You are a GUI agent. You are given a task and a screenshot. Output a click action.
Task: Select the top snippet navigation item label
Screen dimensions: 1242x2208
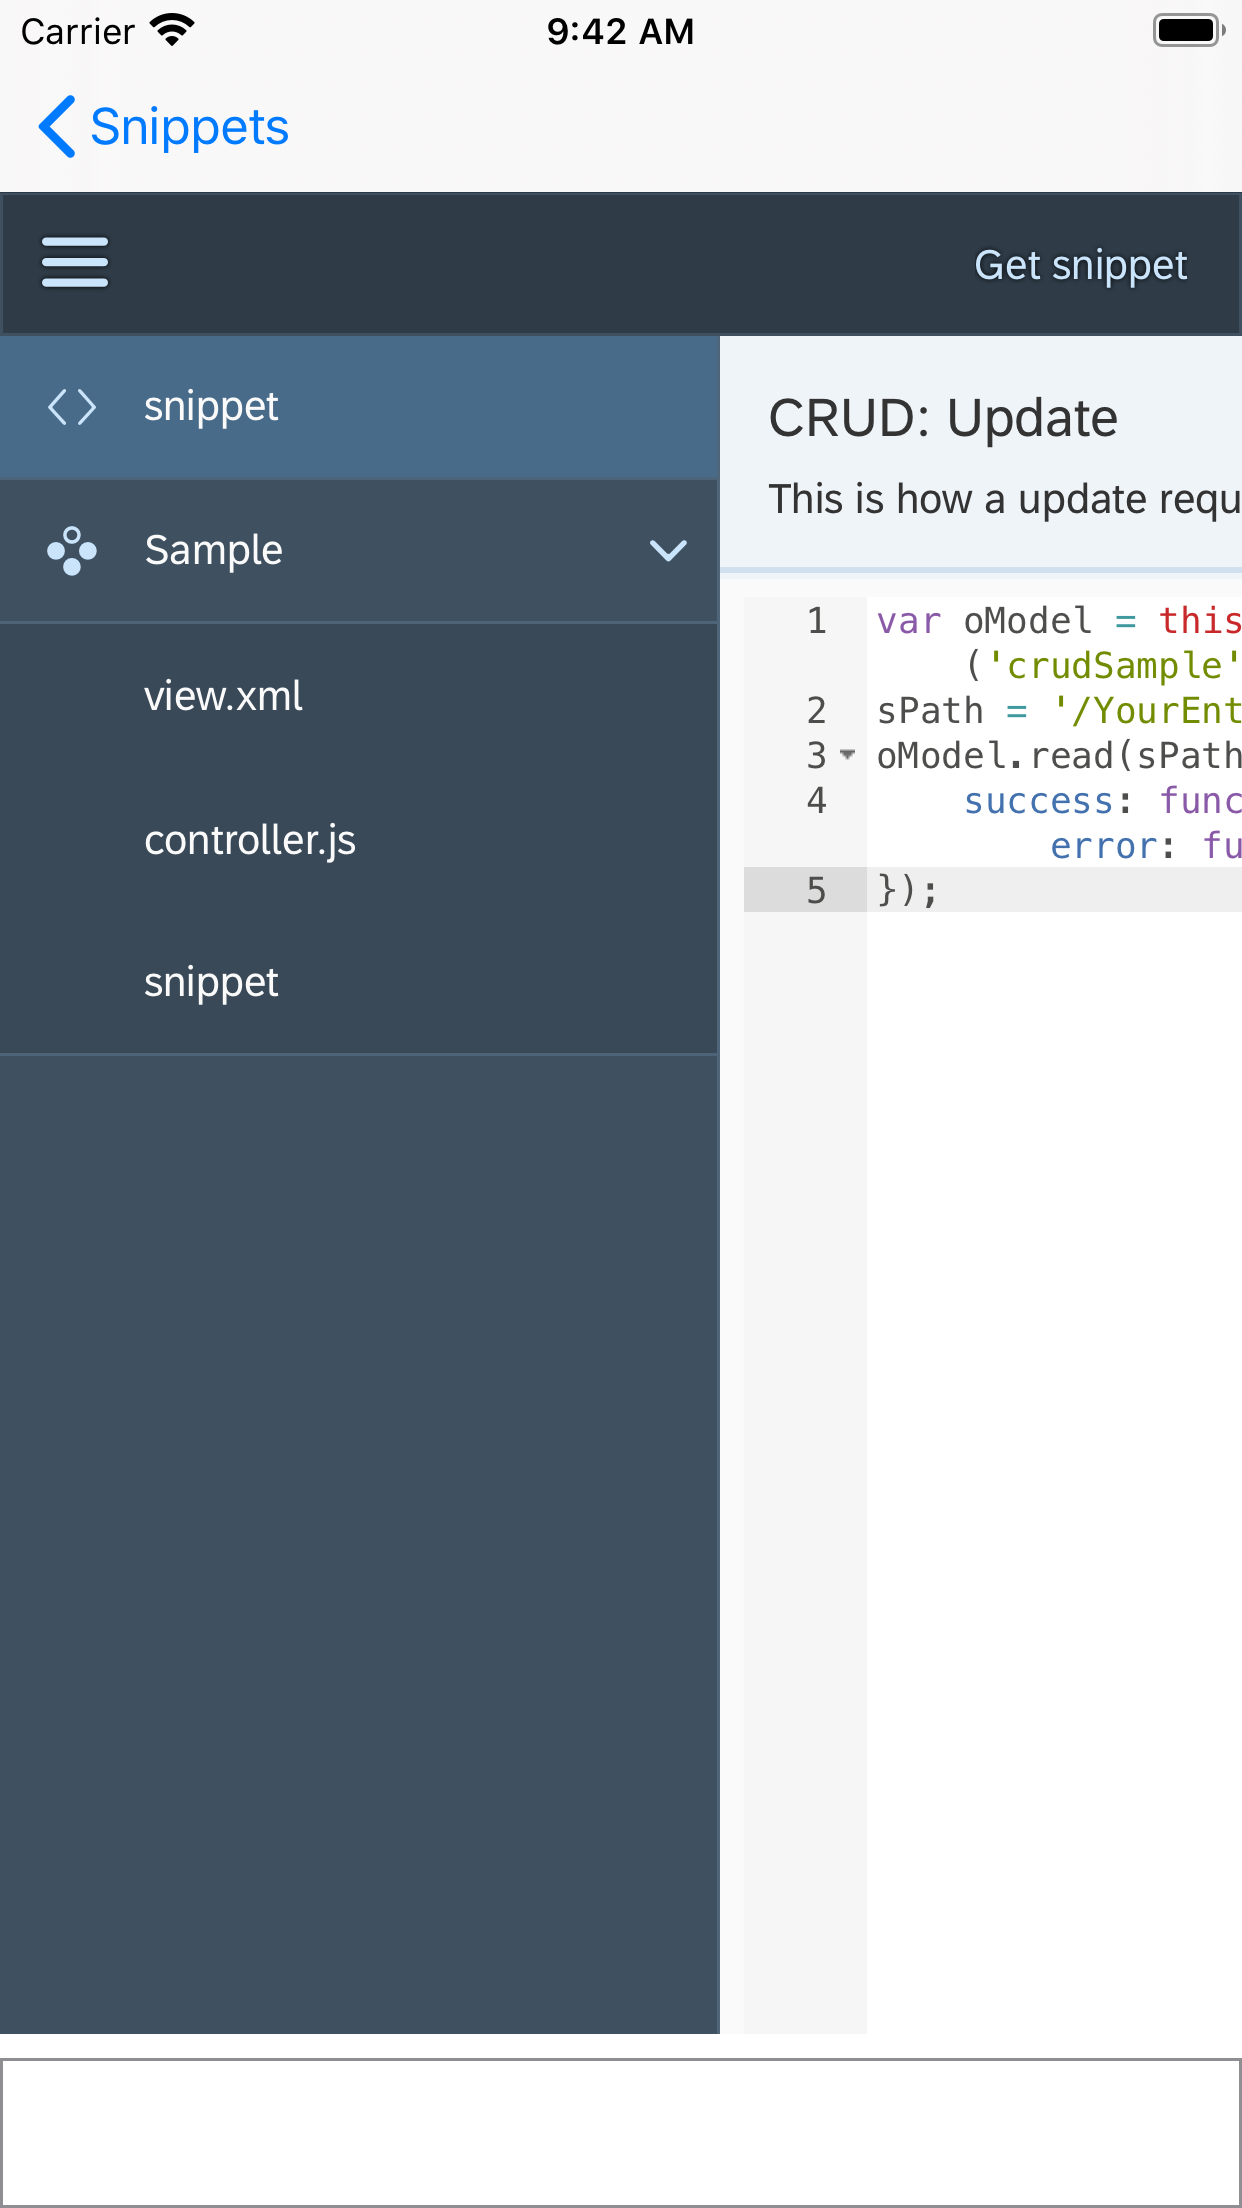211,407
